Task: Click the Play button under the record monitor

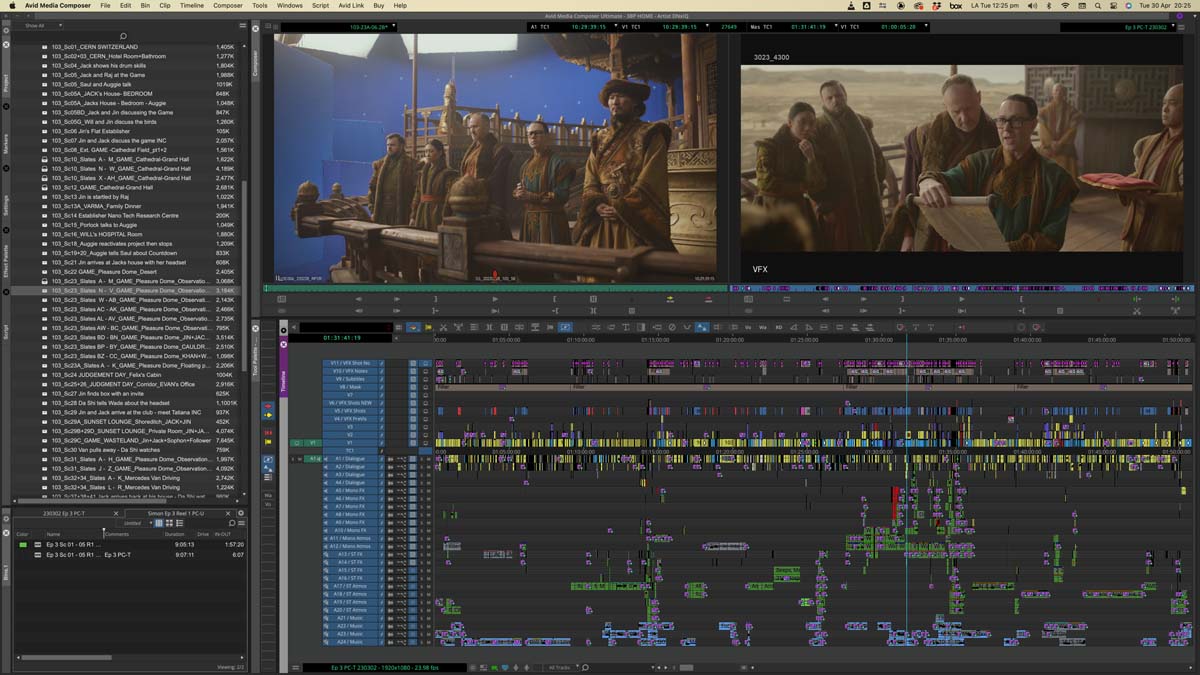Action: click(x=961, y=299)
